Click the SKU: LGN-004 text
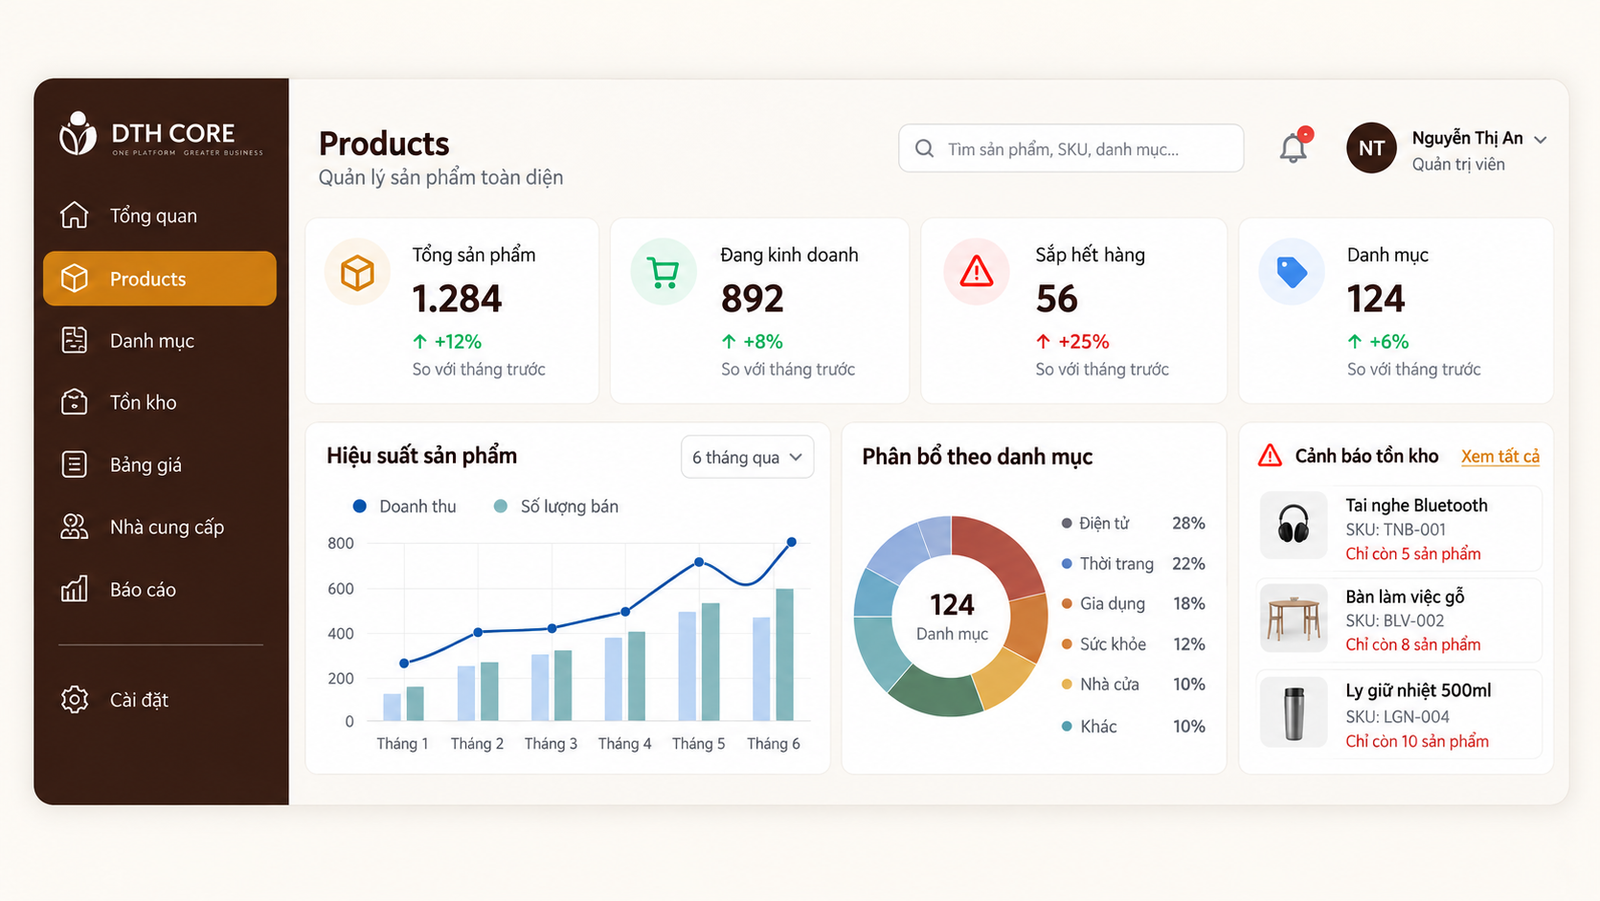 [1397, 716]
